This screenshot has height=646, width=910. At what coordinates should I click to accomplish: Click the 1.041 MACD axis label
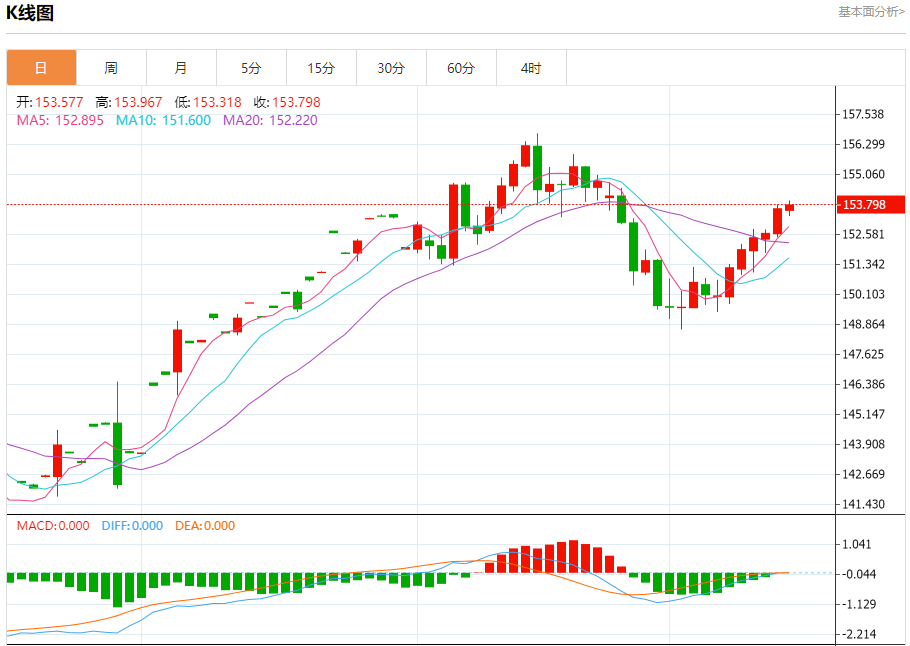click(859, 544)
